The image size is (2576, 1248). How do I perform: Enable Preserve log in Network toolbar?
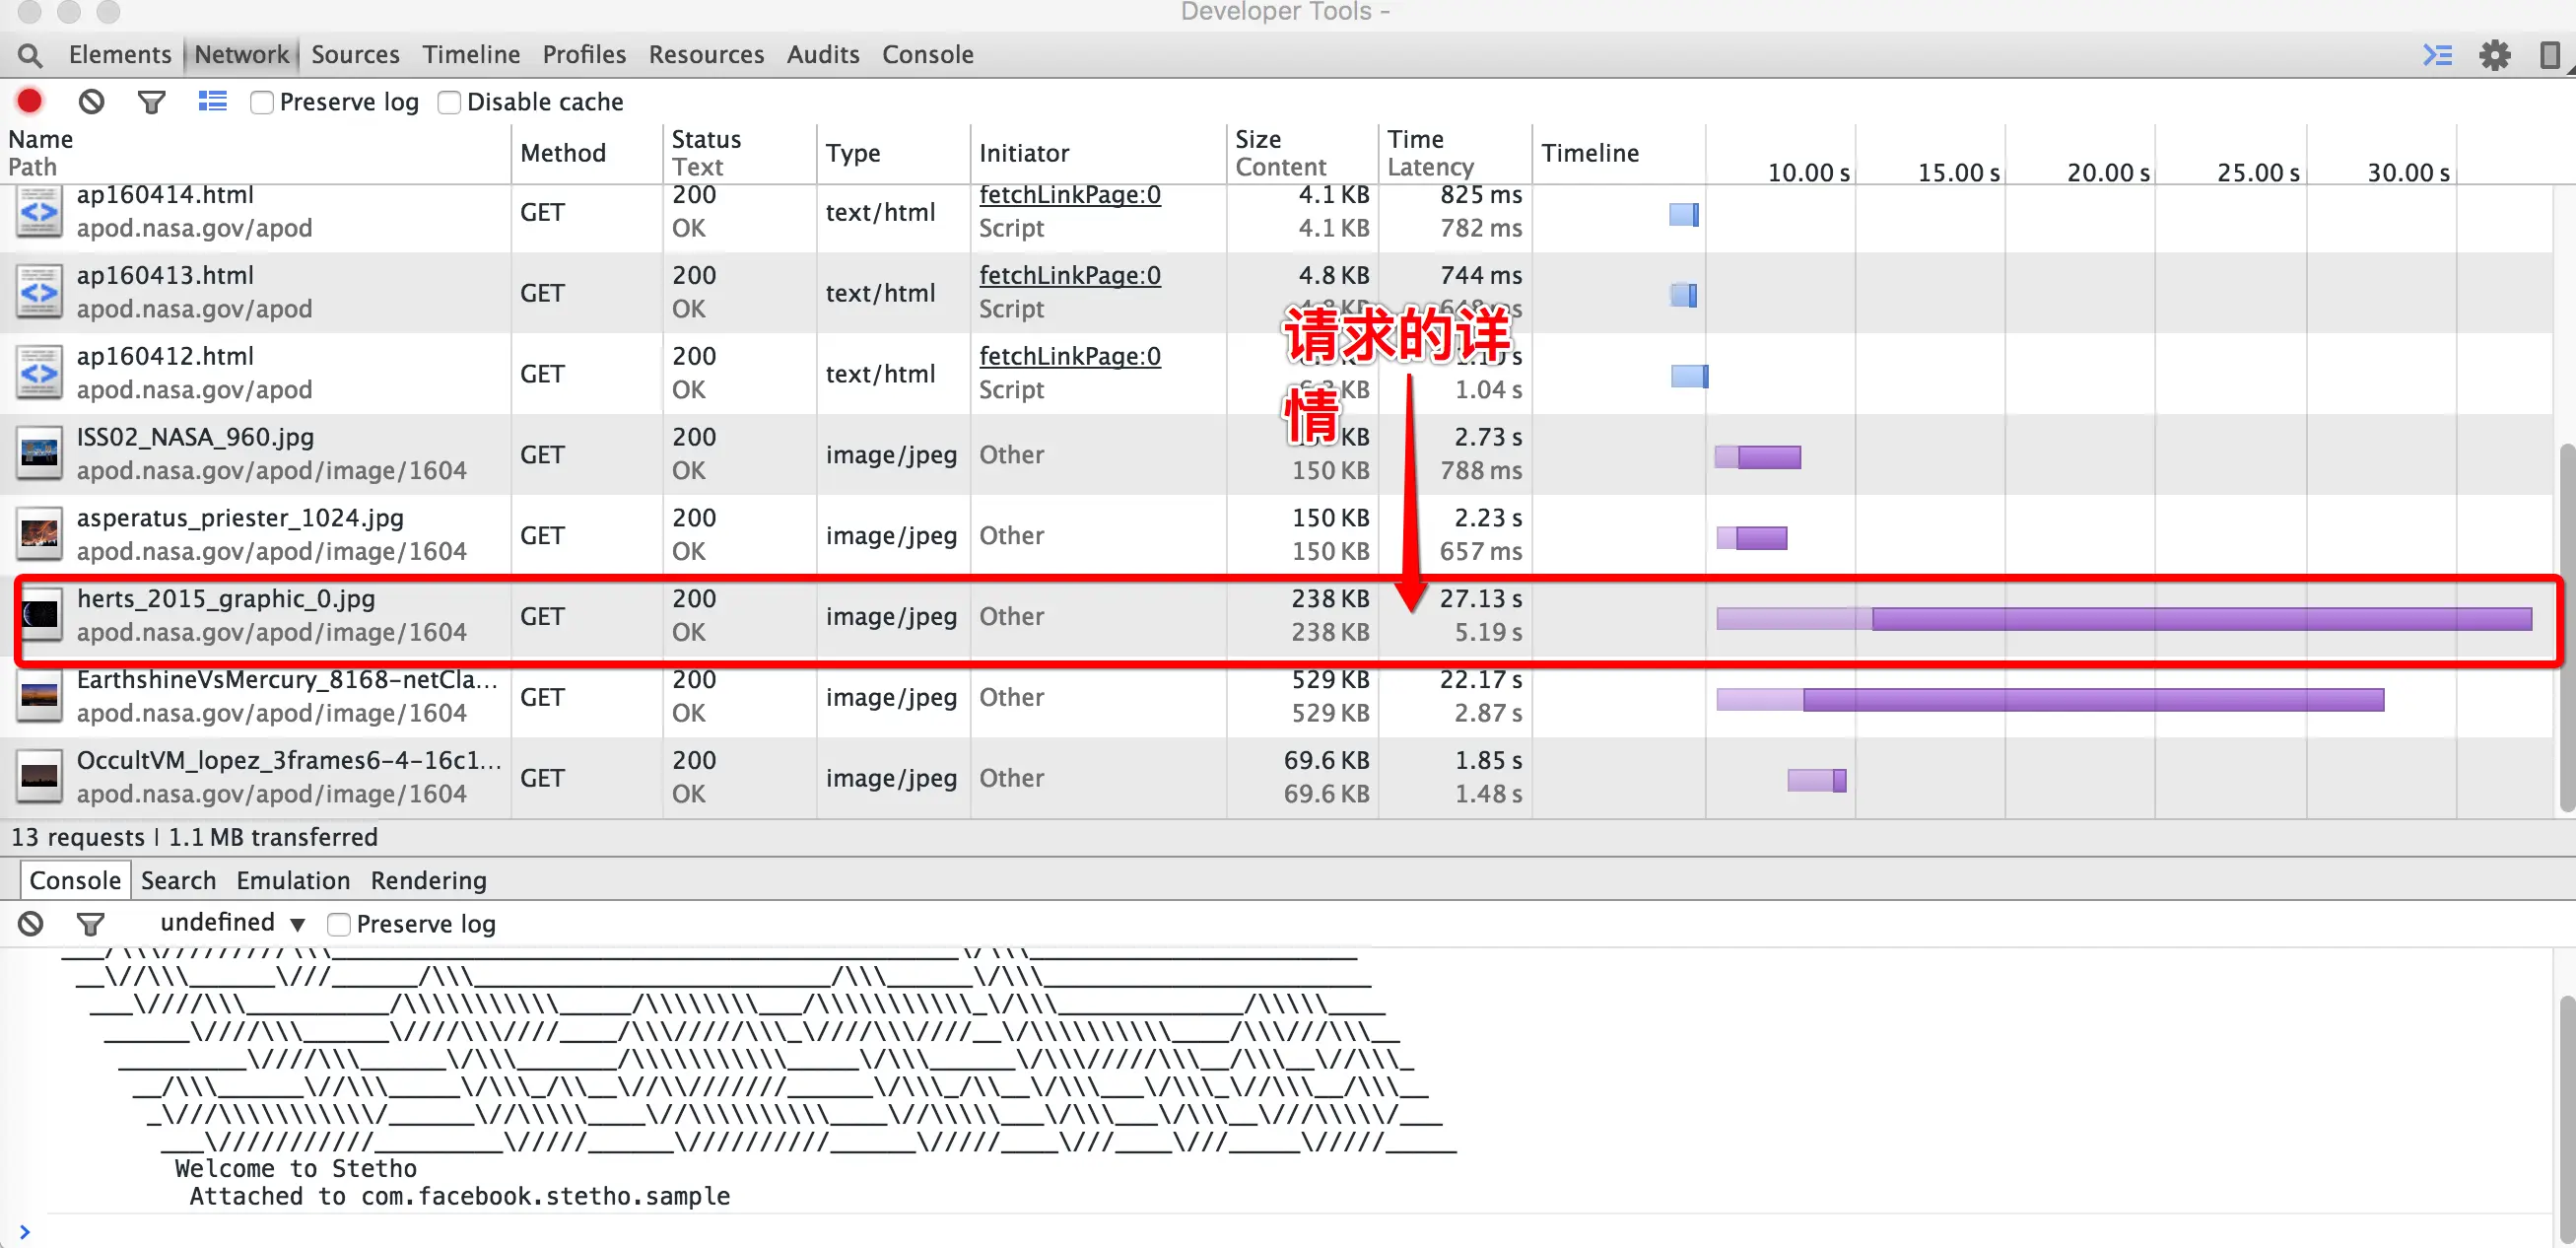(x=262, y=102)
